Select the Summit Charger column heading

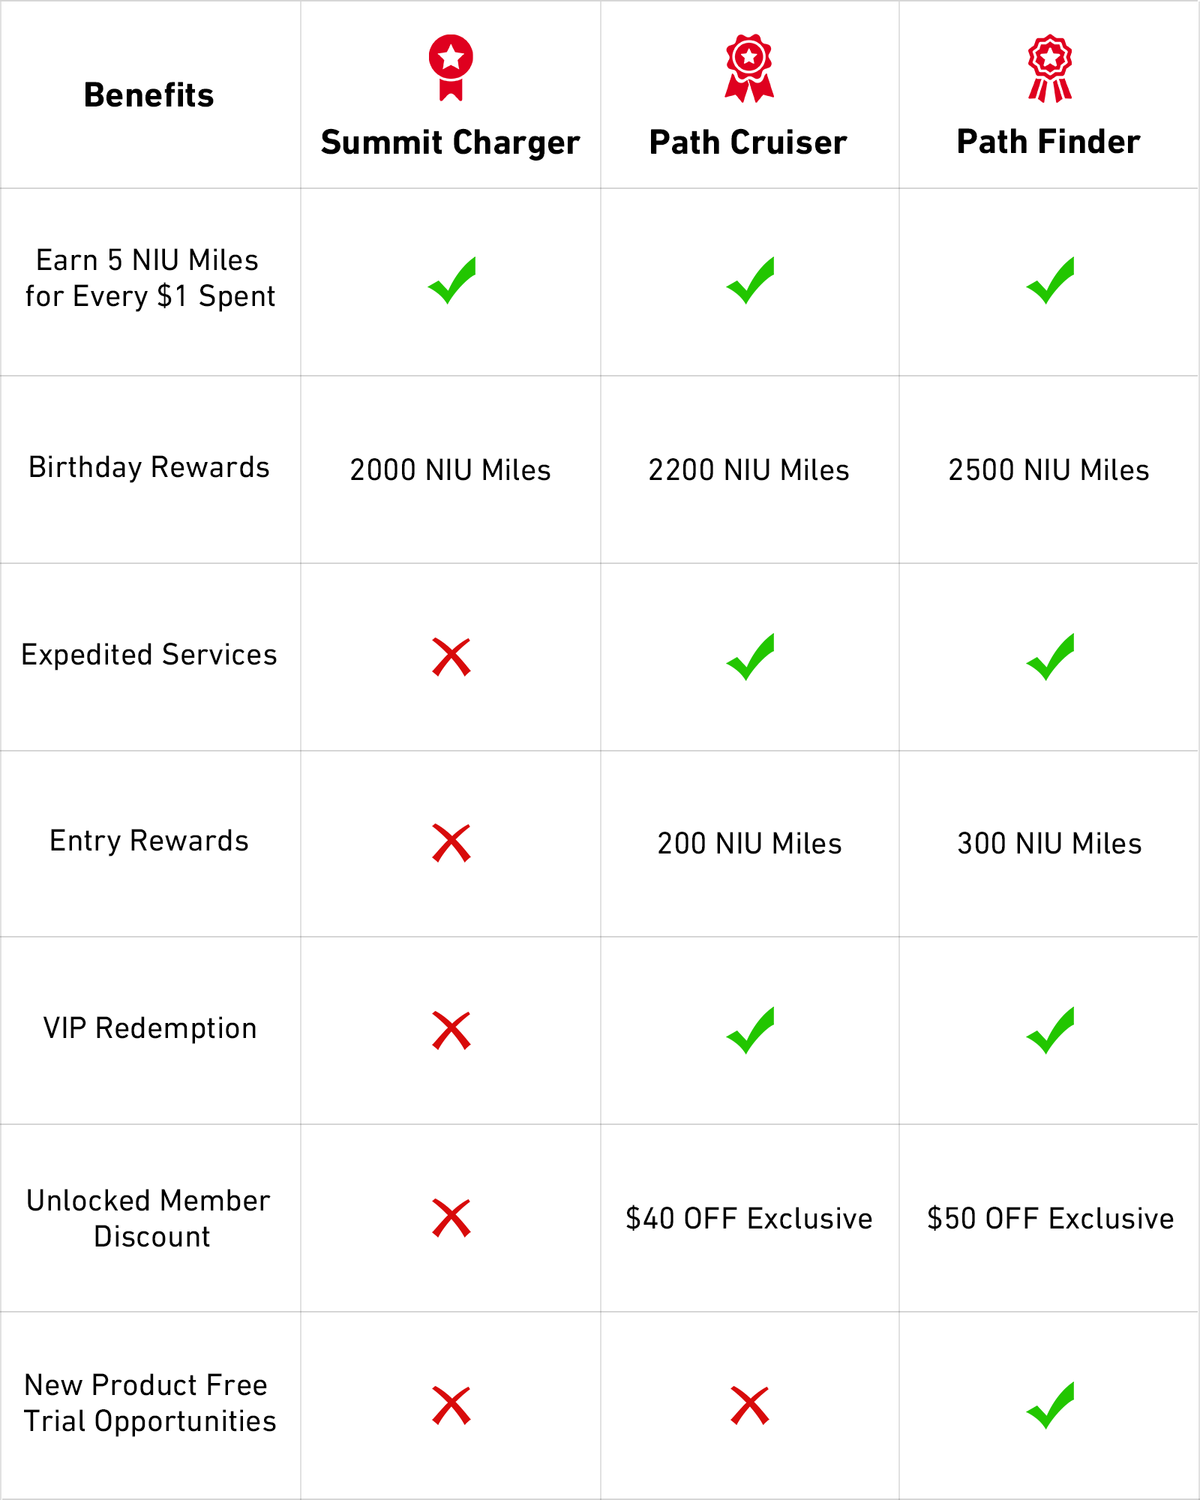pyautogui.click(x=450, y=142)
